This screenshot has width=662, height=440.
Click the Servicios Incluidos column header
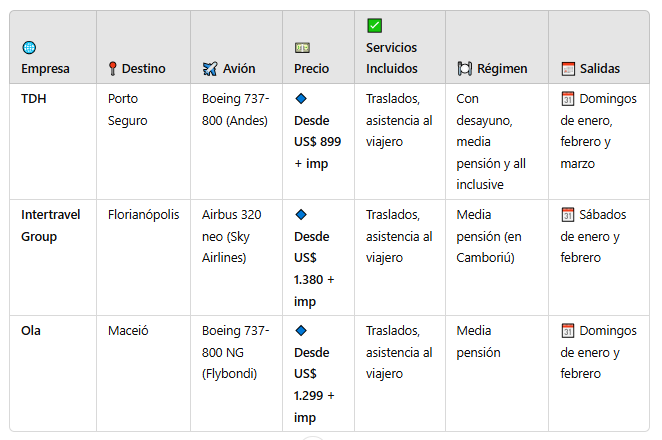pos(391,58)
